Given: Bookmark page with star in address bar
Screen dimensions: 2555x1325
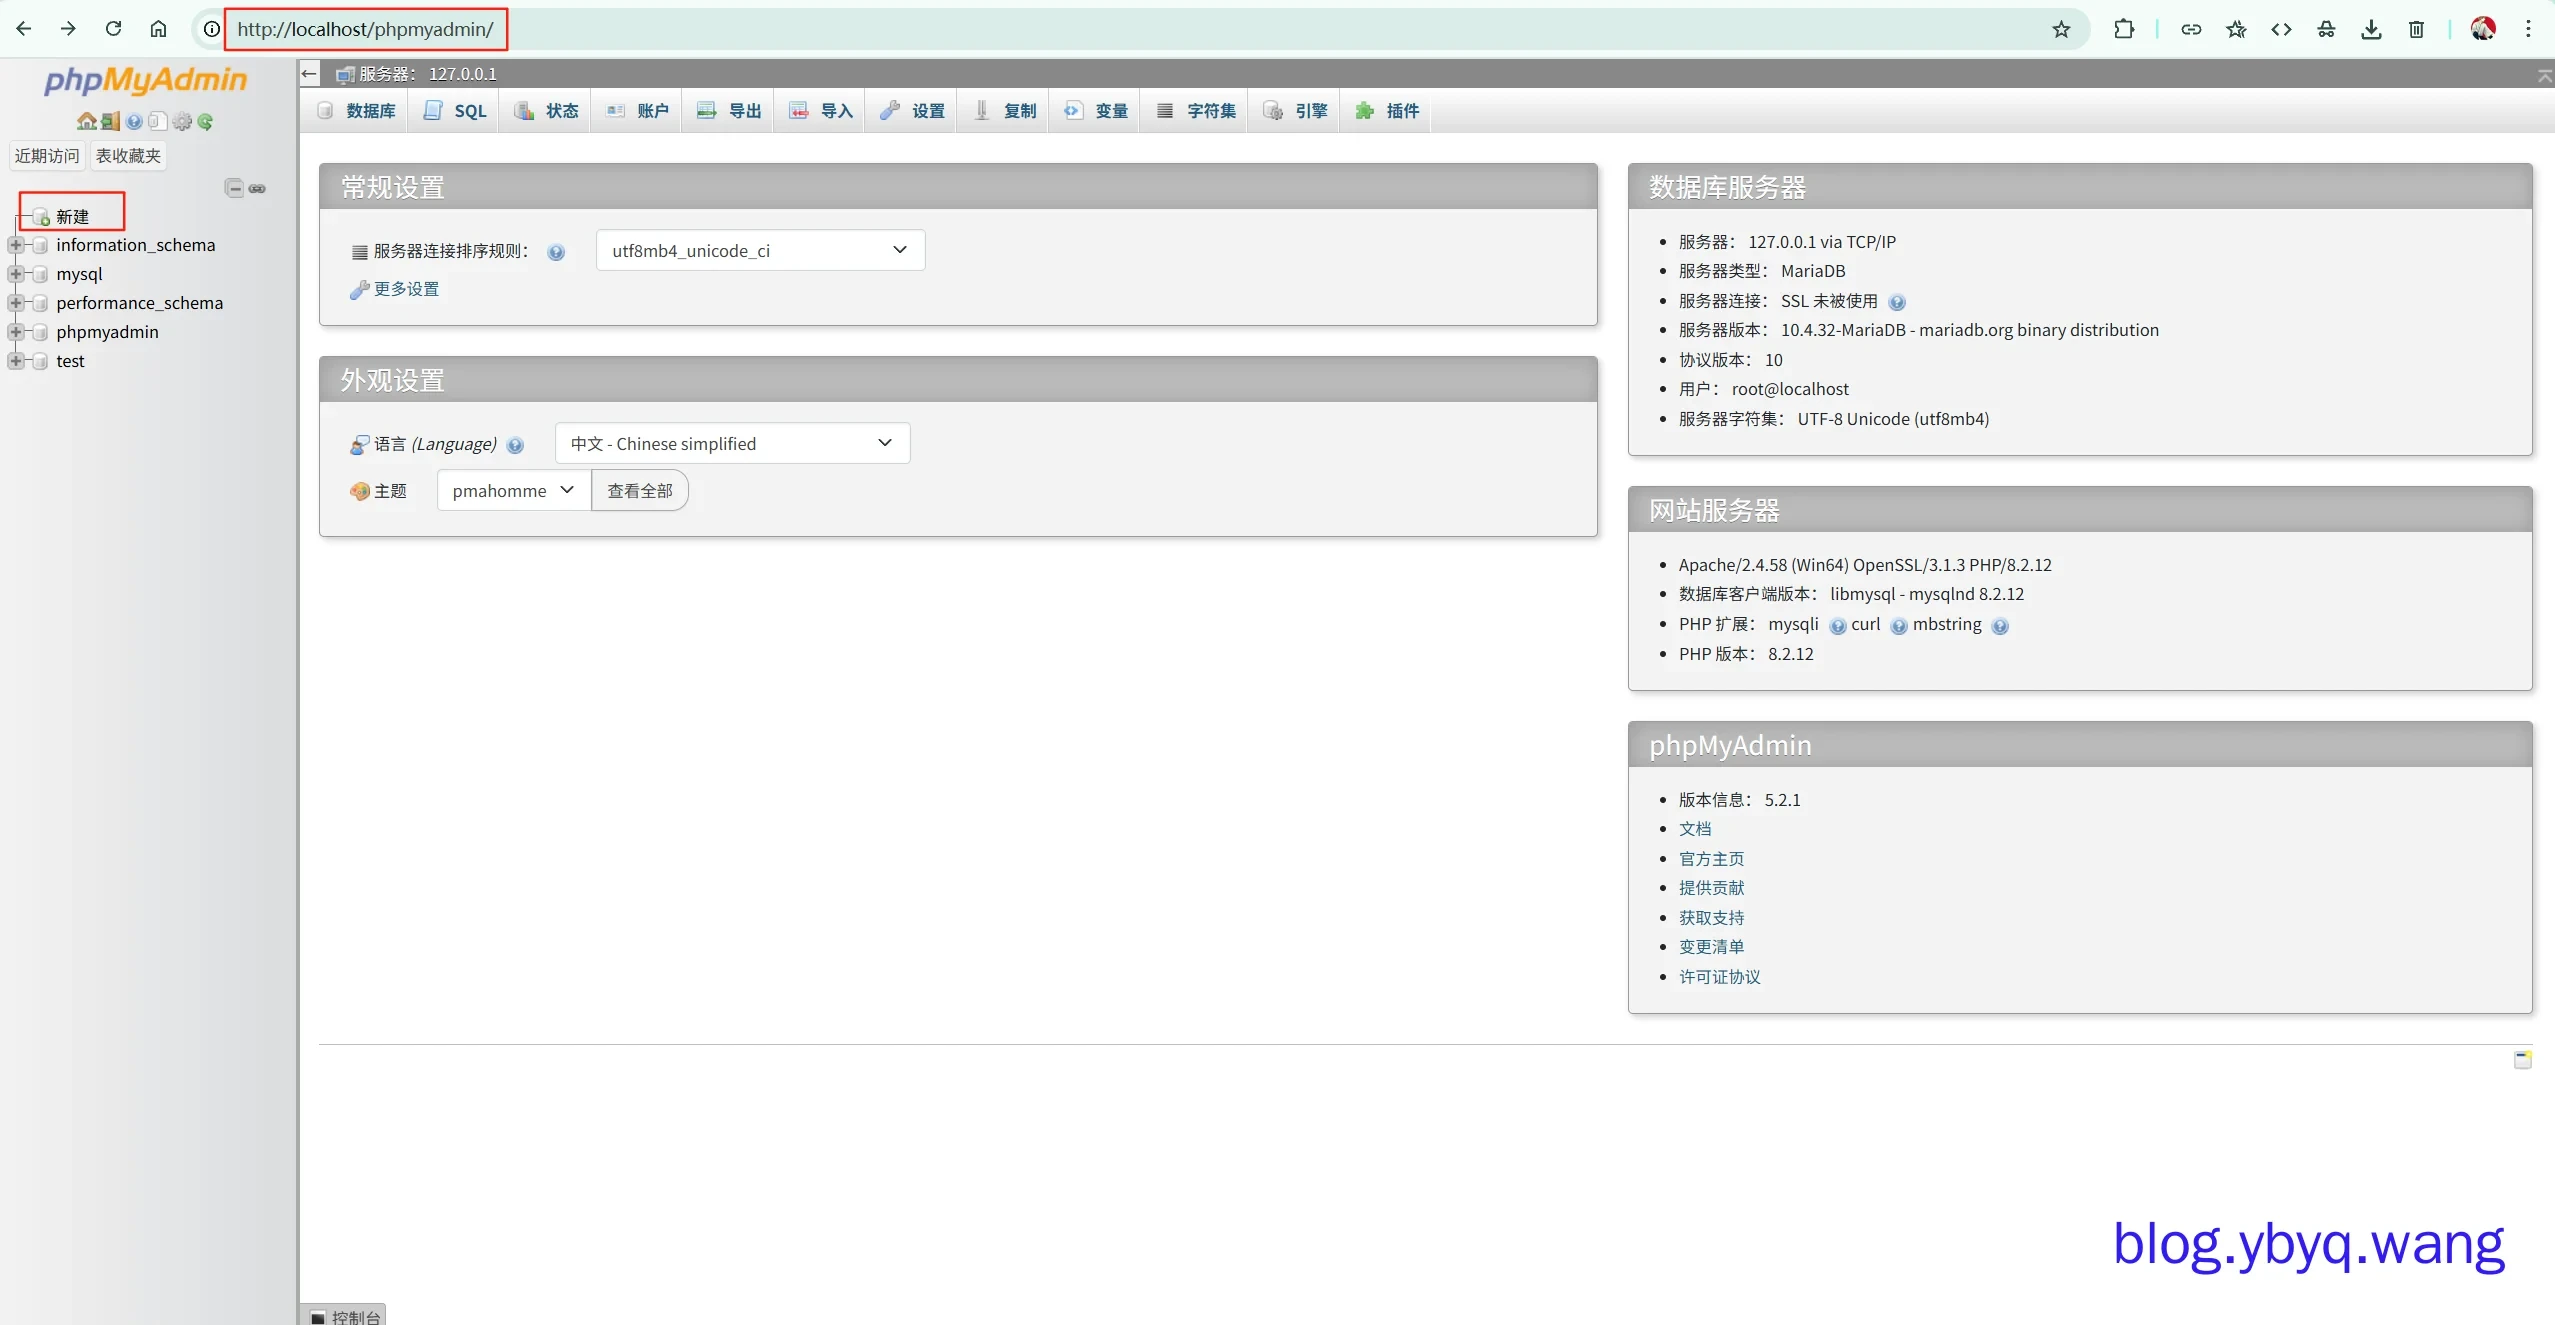Looking at the screenshot, I should [2061, 29].
